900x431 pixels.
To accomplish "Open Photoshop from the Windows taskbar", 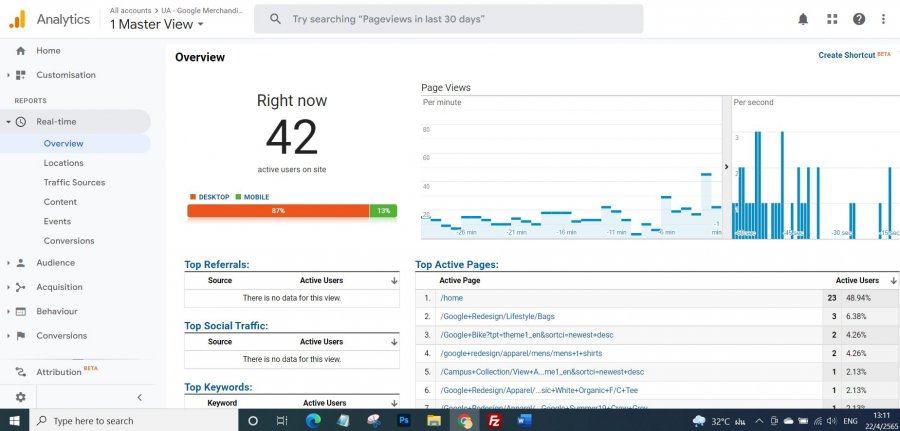I will point(404,421).
